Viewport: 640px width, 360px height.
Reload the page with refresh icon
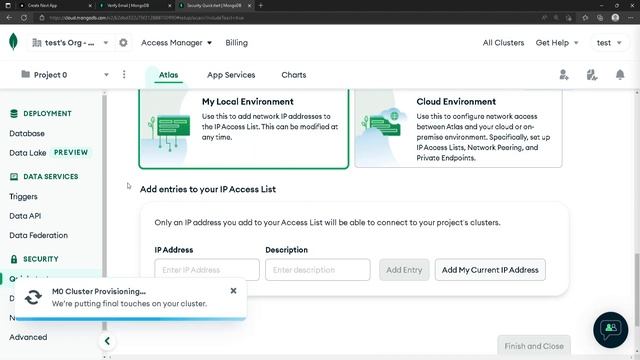[x=24, y=18]
